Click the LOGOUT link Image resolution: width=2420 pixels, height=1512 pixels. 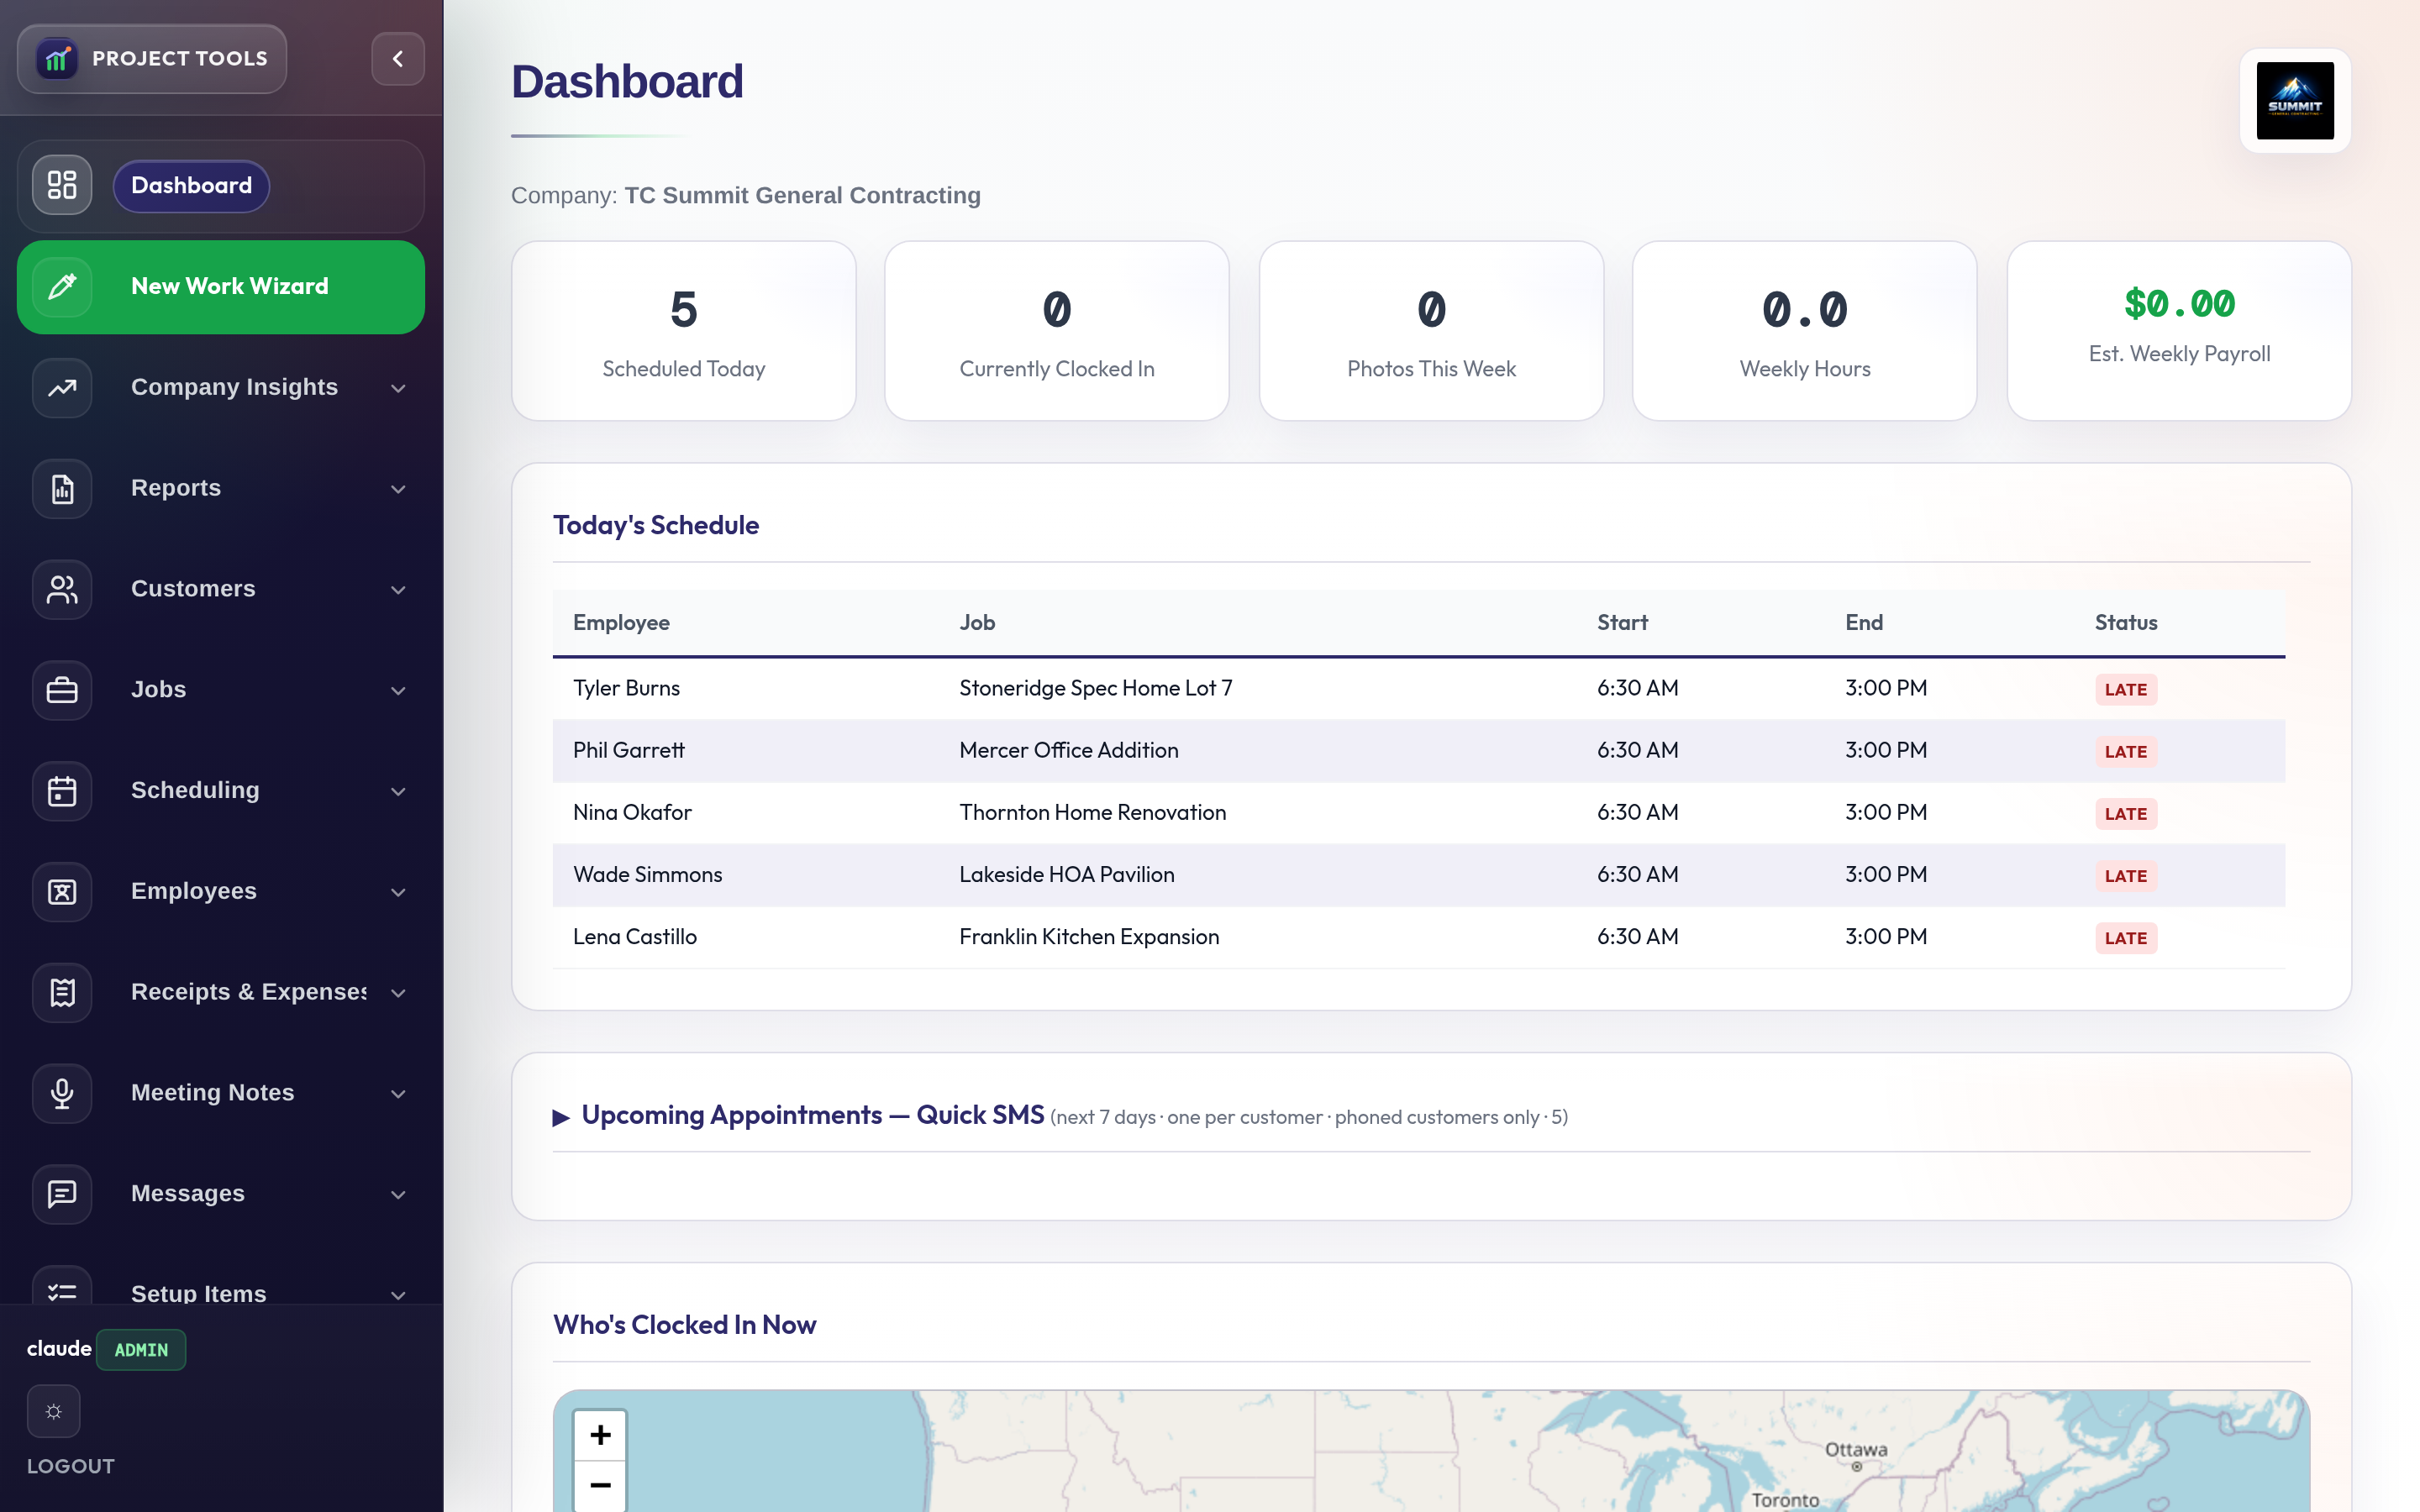click(x=71, y=1466)
